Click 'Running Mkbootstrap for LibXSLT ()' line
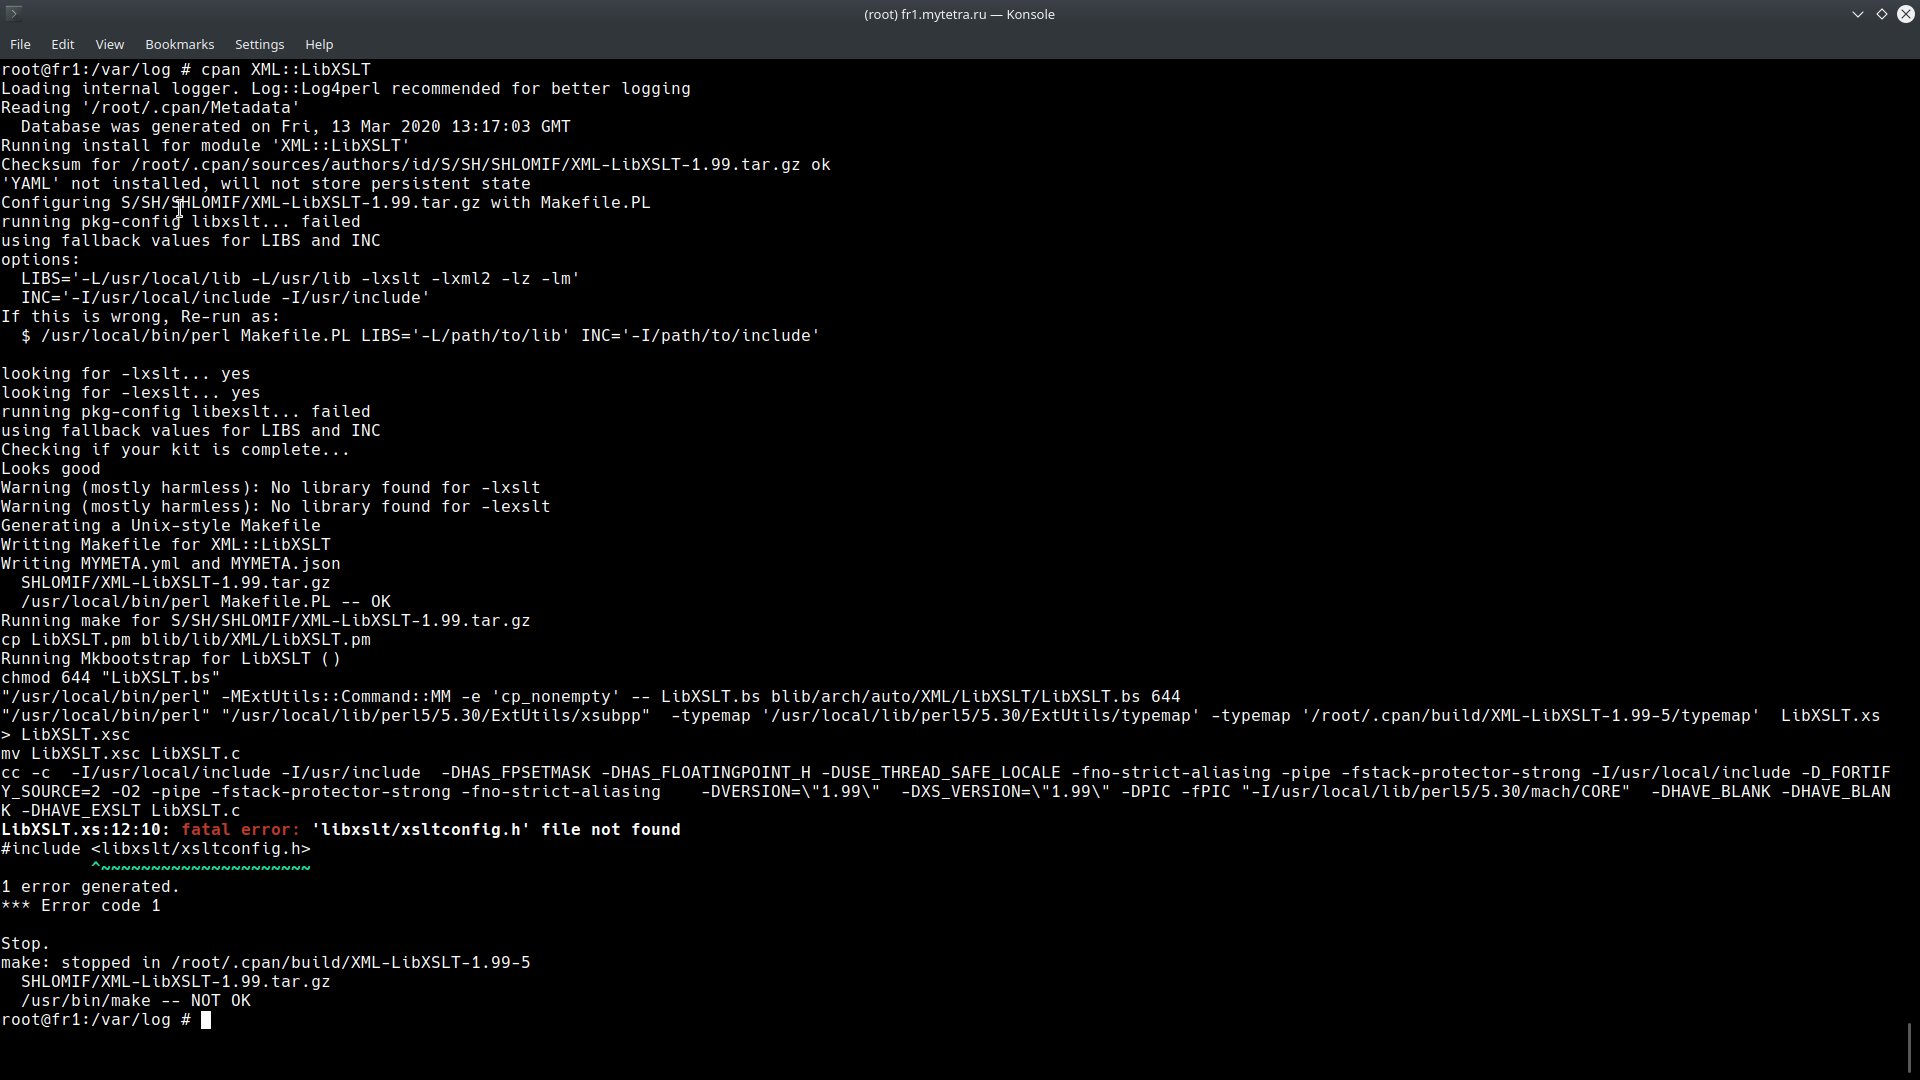 click(x=171, y=658)
